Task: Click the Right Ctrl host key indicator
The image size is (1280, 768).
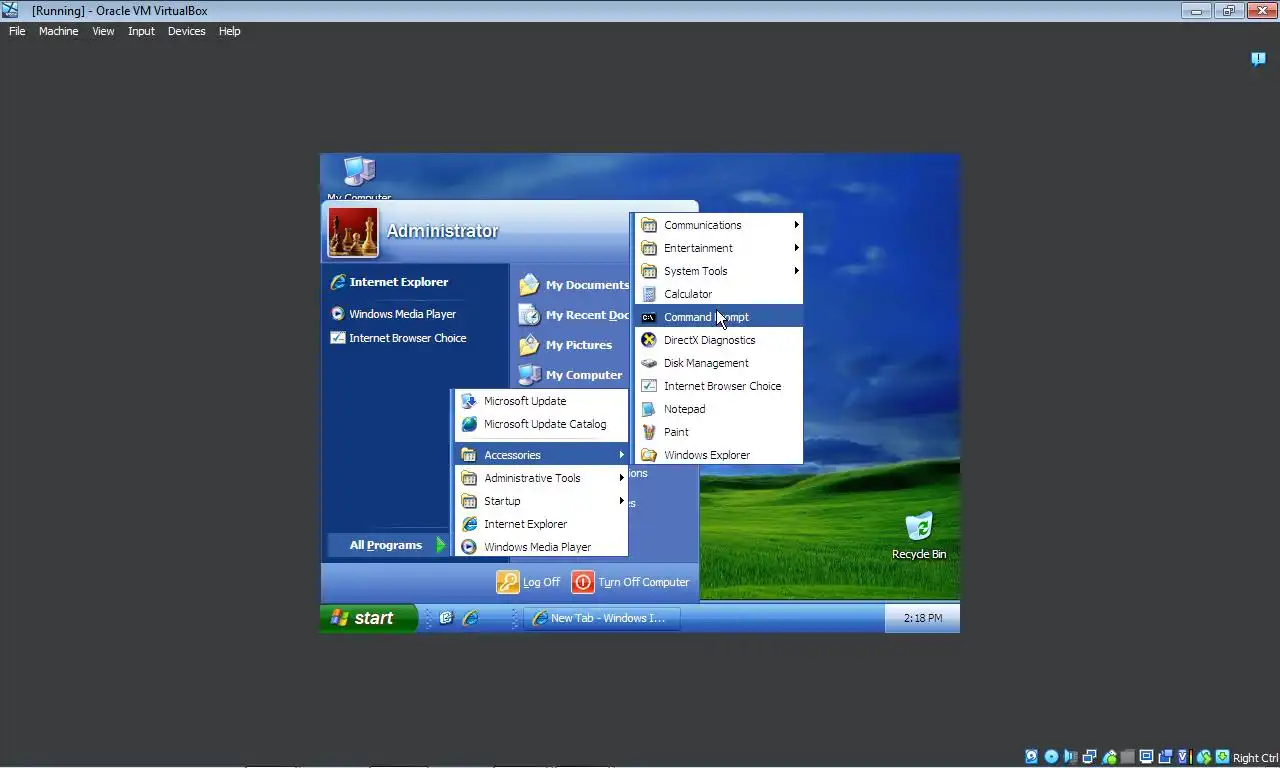Action: [x=1255, y=758]
